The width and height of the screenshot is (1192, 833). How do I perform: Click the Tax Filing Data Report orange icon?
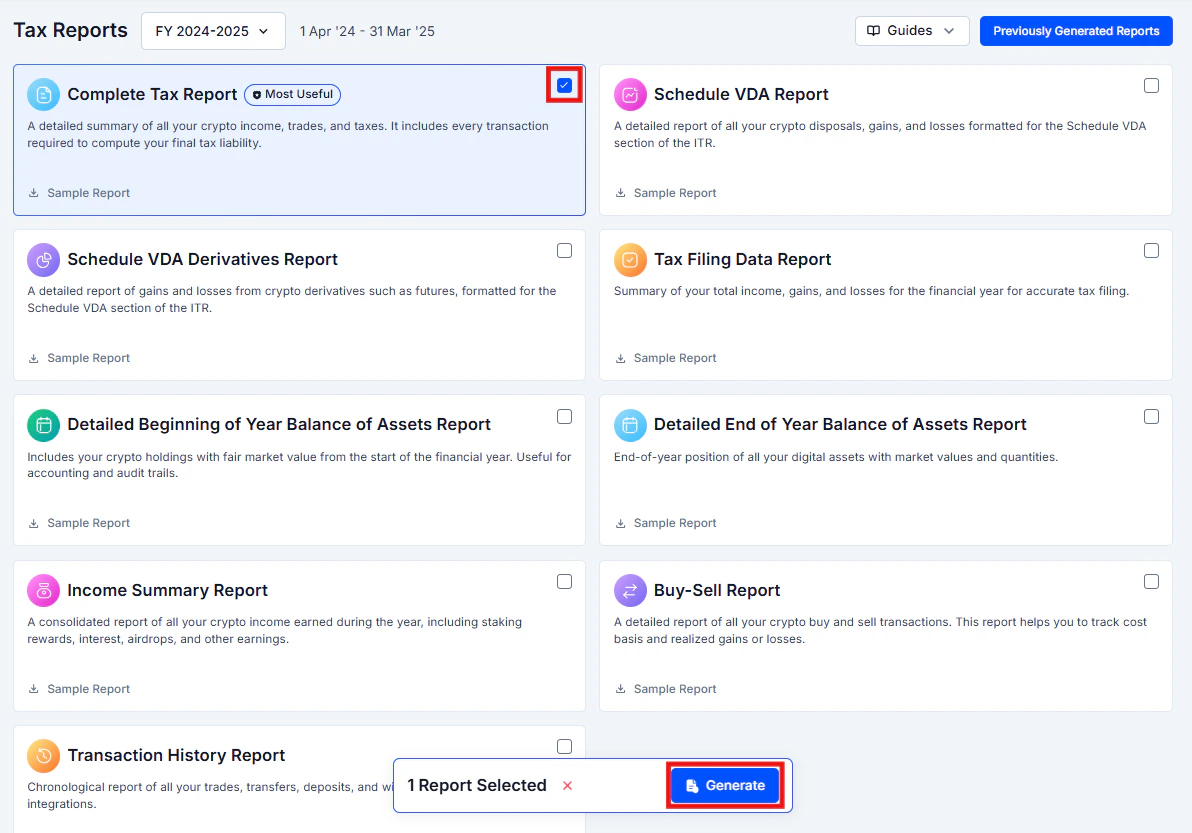point(630,260)
